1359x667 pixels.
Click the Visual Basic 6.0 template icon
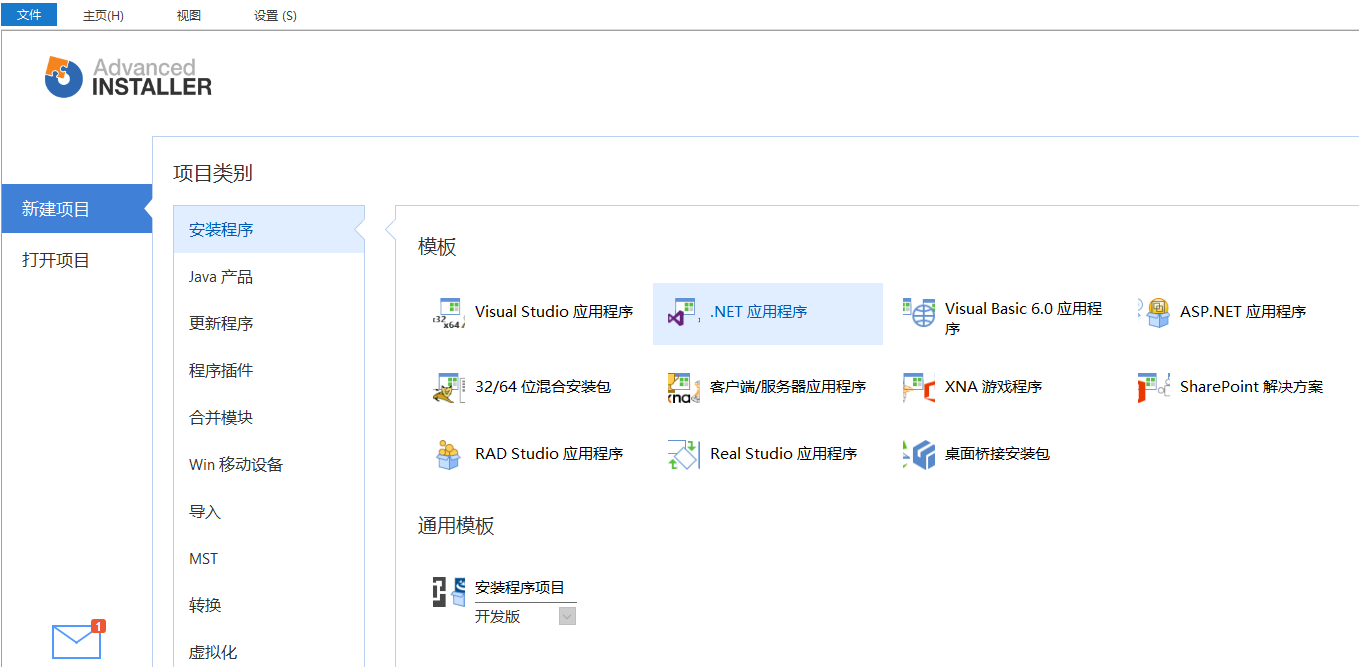919,313
